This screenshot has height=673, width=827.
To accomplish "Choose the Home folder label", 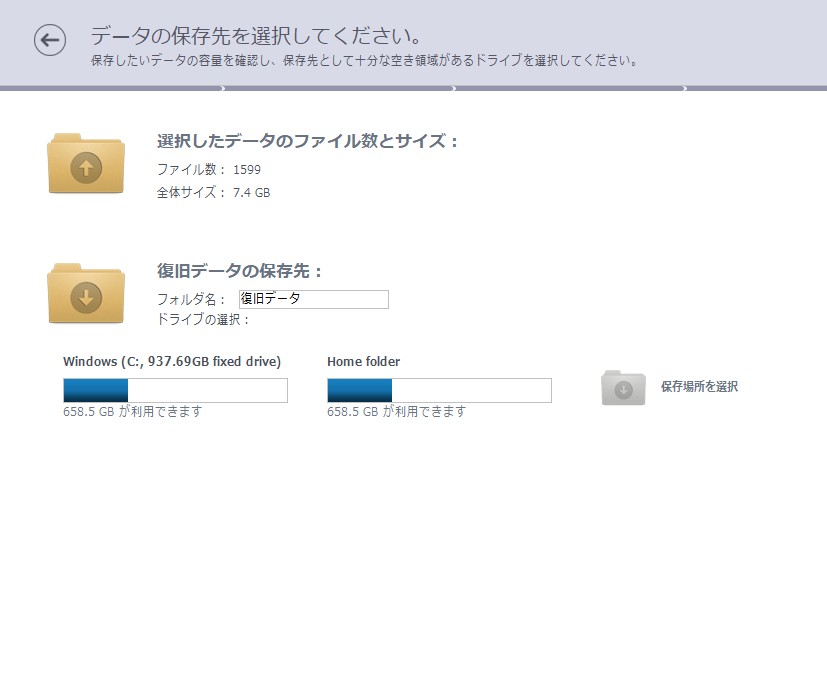I will tap(363, 362).
